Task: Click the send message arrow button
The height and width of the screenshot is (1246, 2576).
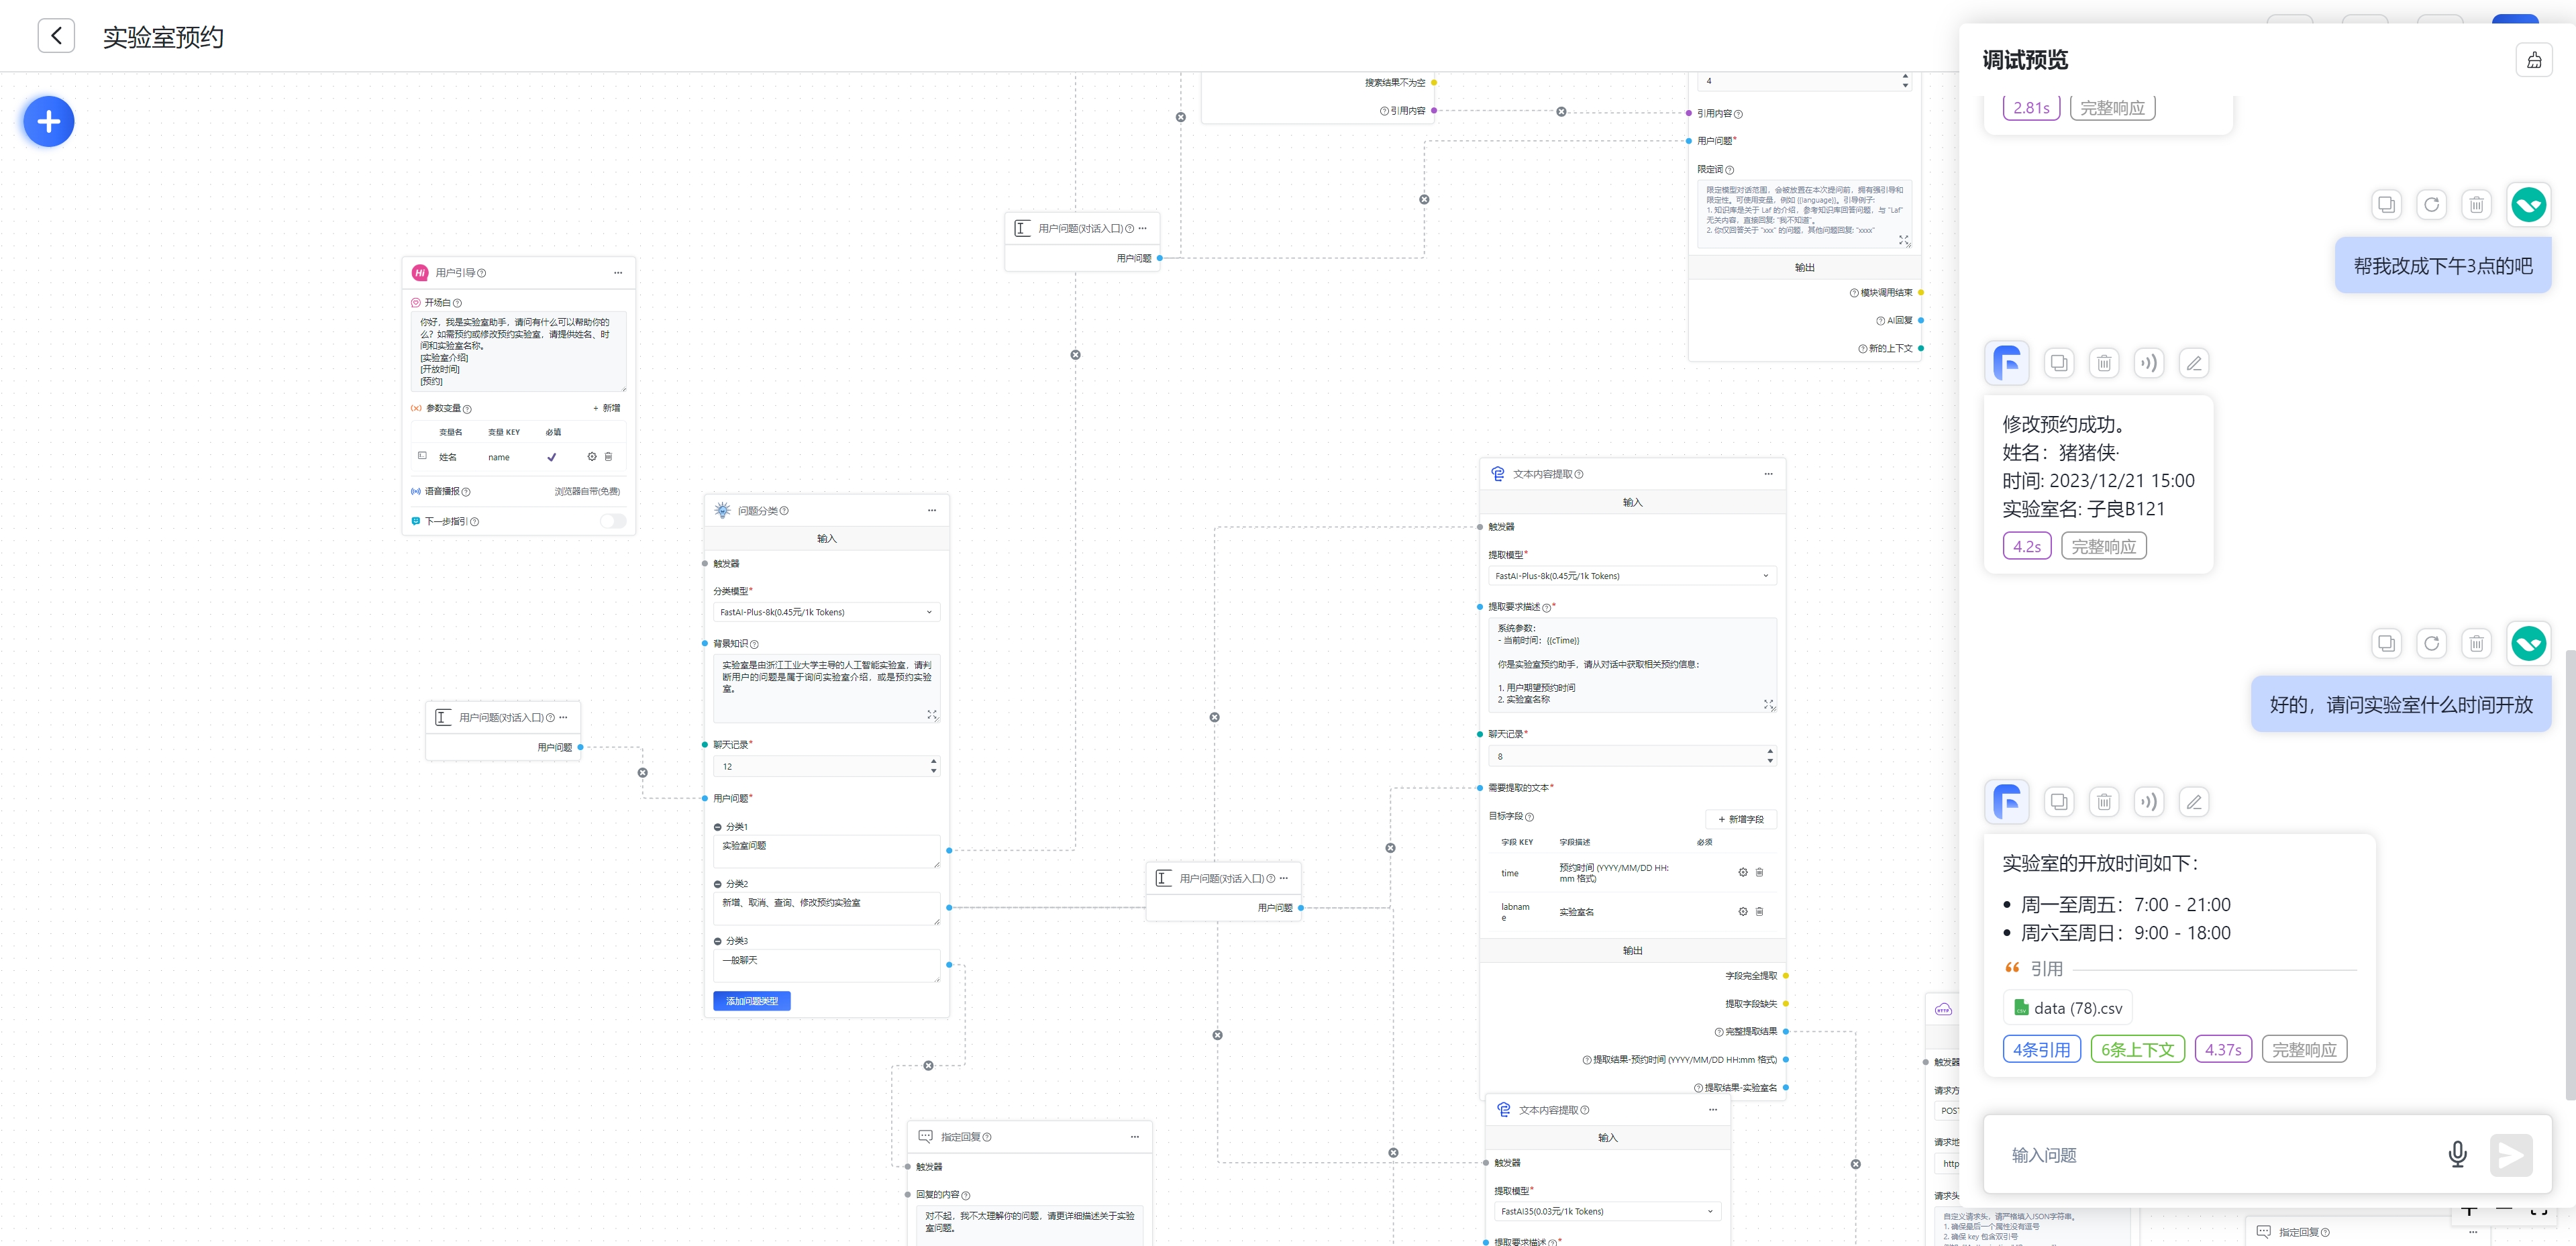Action: (x=2510, y=1155)
